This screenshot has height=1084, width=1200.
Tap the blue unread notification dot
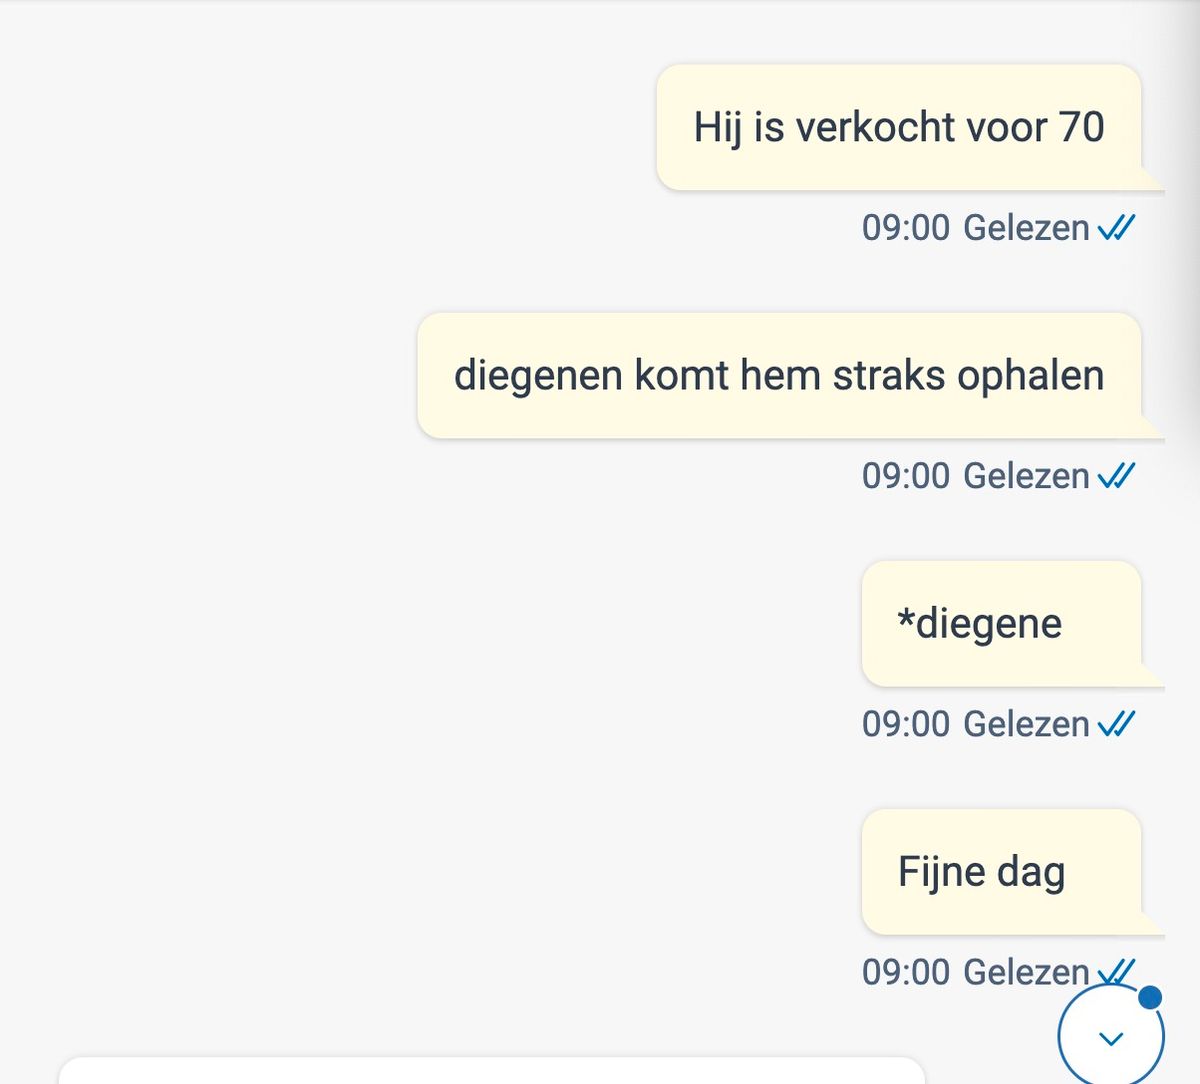[1150, 997]
